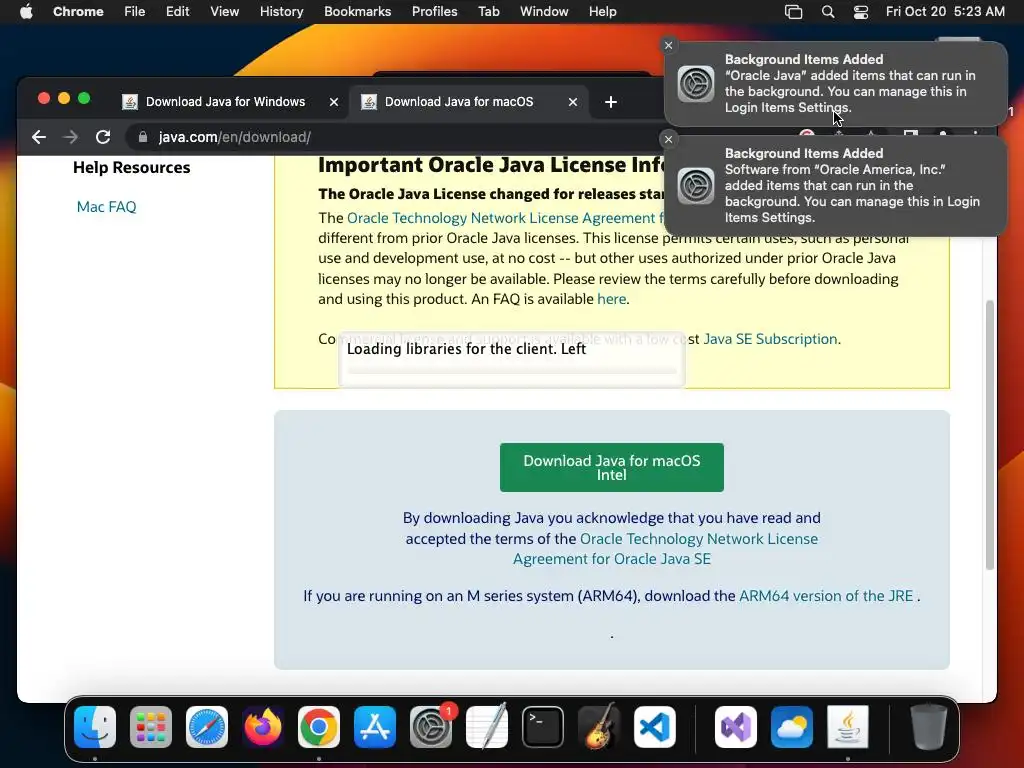Click the FAQ 'here' link

pos(611,299)
